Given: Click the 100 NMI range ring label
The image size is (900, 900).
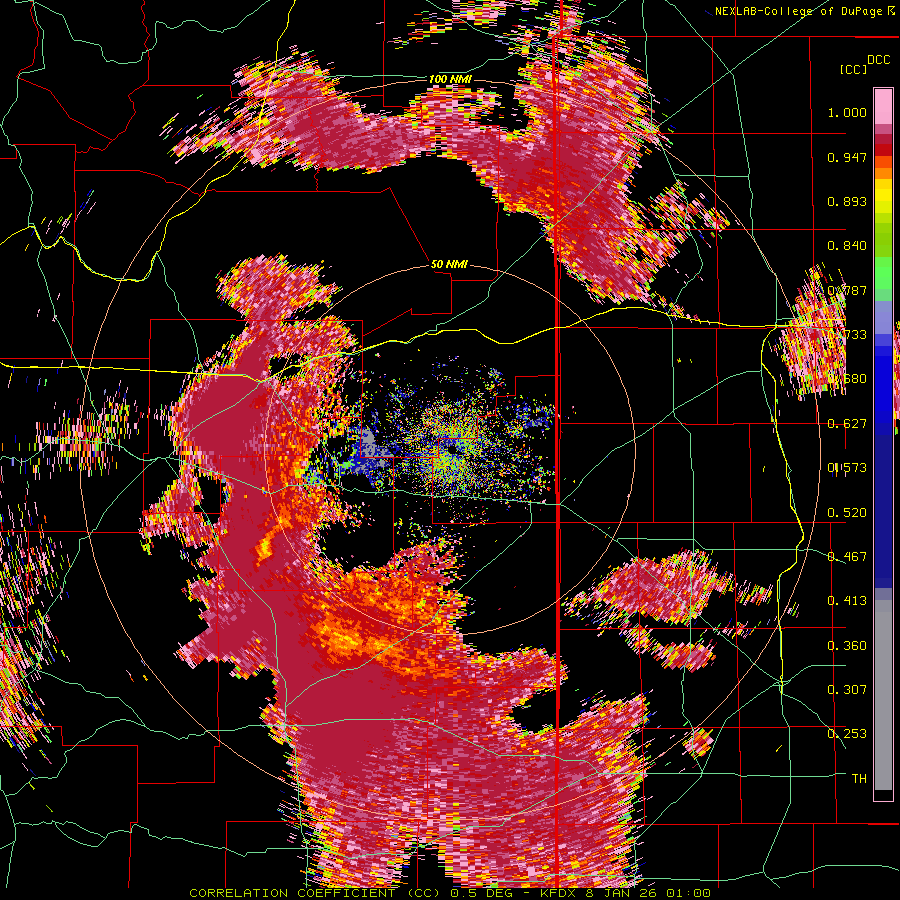Looking at the screenshot, I should pyautogui.click(x=450, y=79).
